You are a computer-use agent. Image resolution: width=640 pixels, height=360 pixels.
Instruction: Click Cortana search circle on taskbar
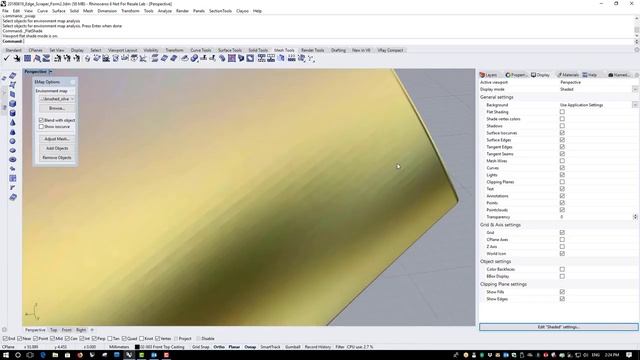[x=18, y=355]
